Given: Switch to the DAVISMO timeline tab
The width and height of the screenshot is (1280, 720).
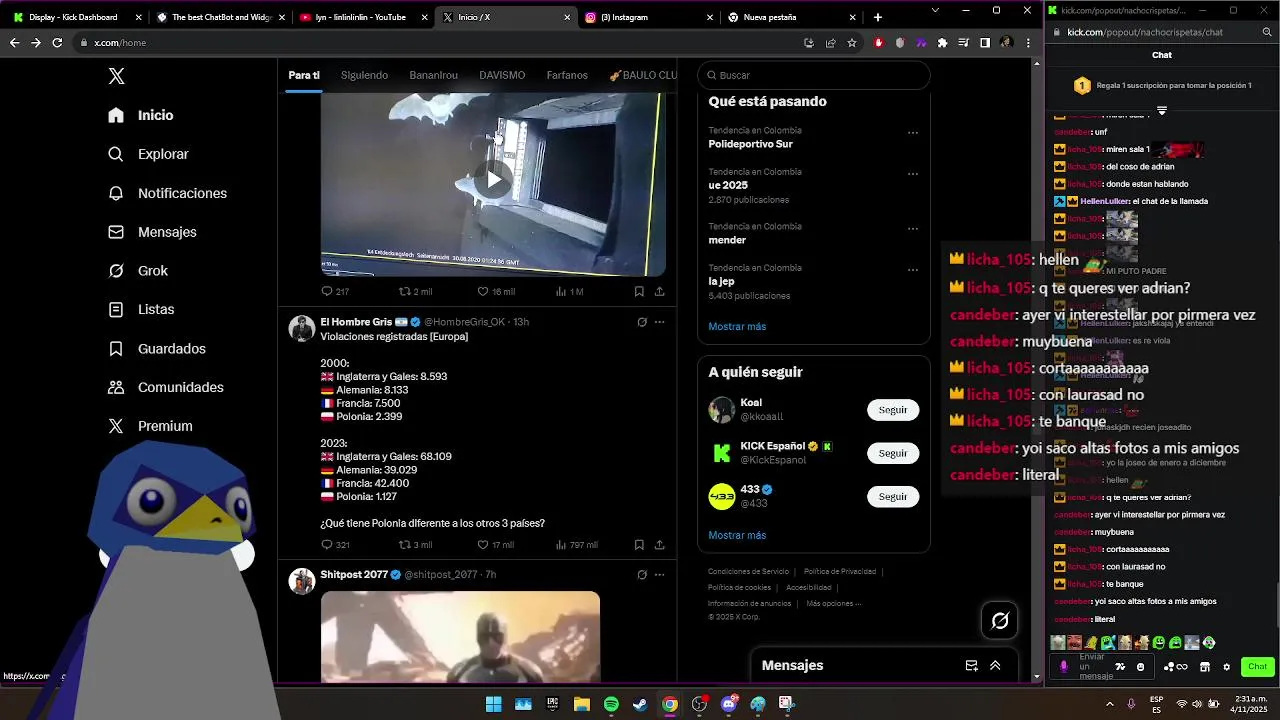Looking at the screenshot, I should [x=502, y=75].
